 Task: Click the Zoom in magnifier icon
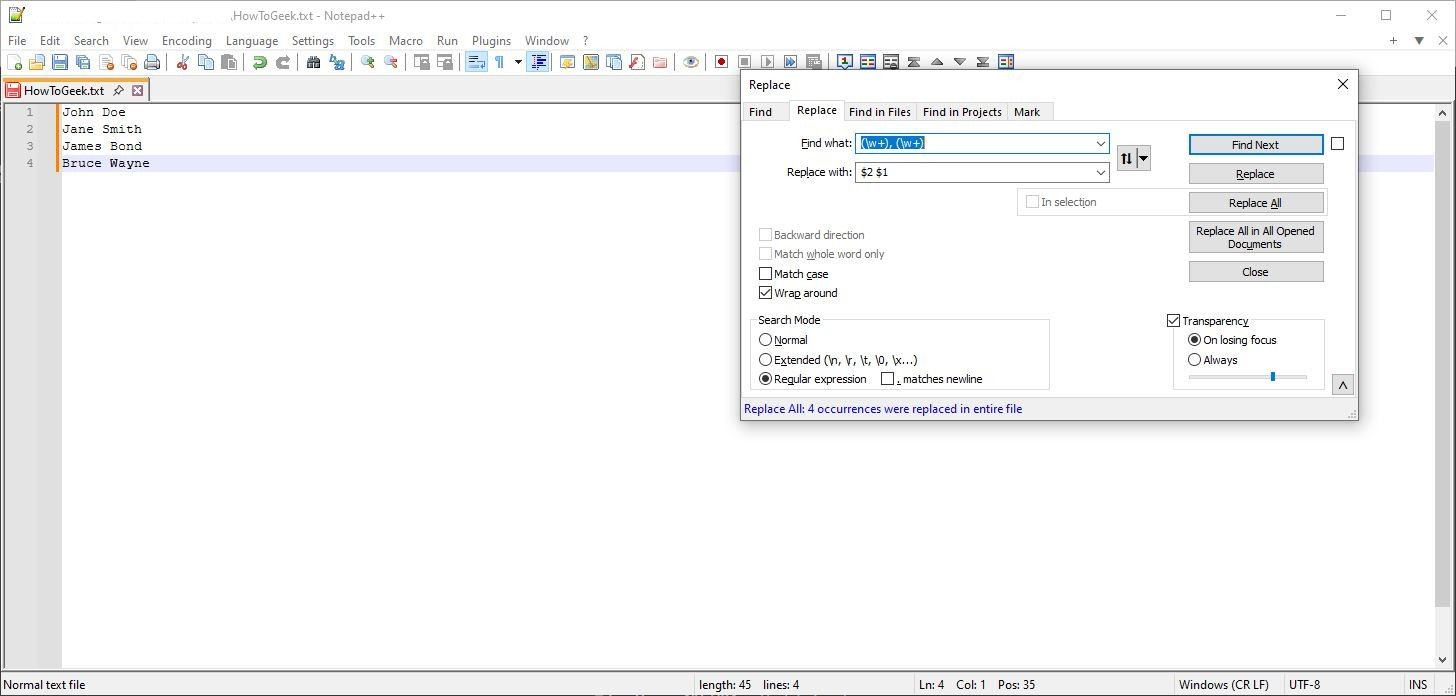pyautogui.click(x=368, y=62)
